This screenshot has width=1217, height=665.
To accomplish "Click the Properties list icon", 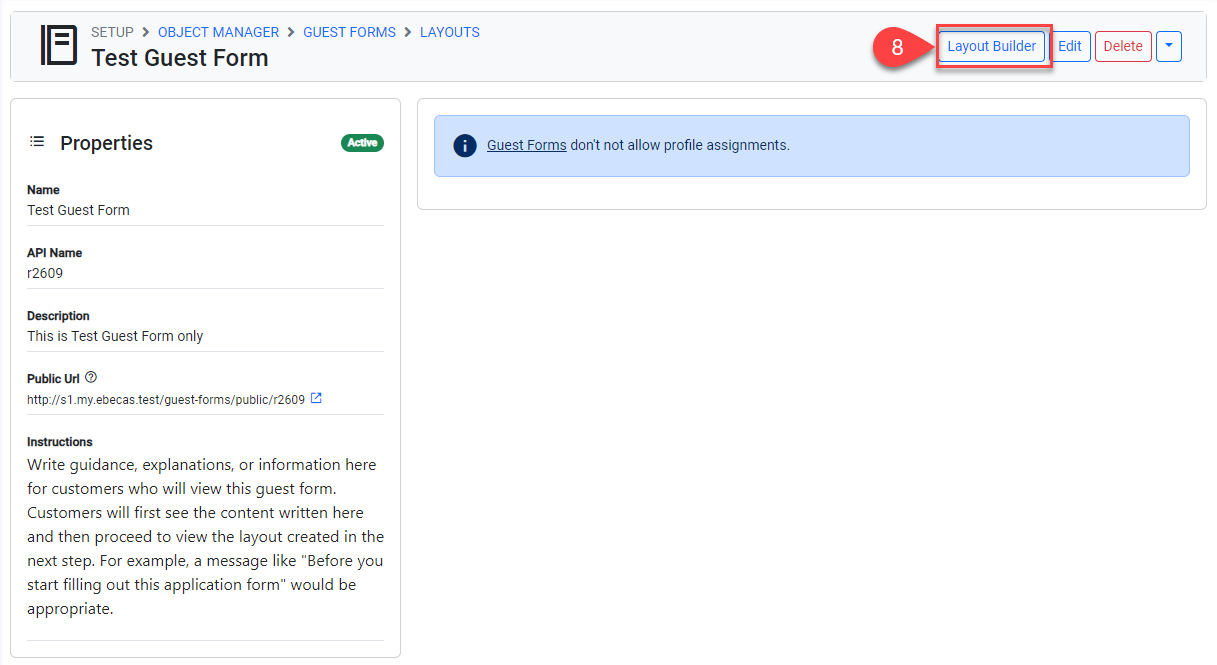I will click(x=37, y=142).
